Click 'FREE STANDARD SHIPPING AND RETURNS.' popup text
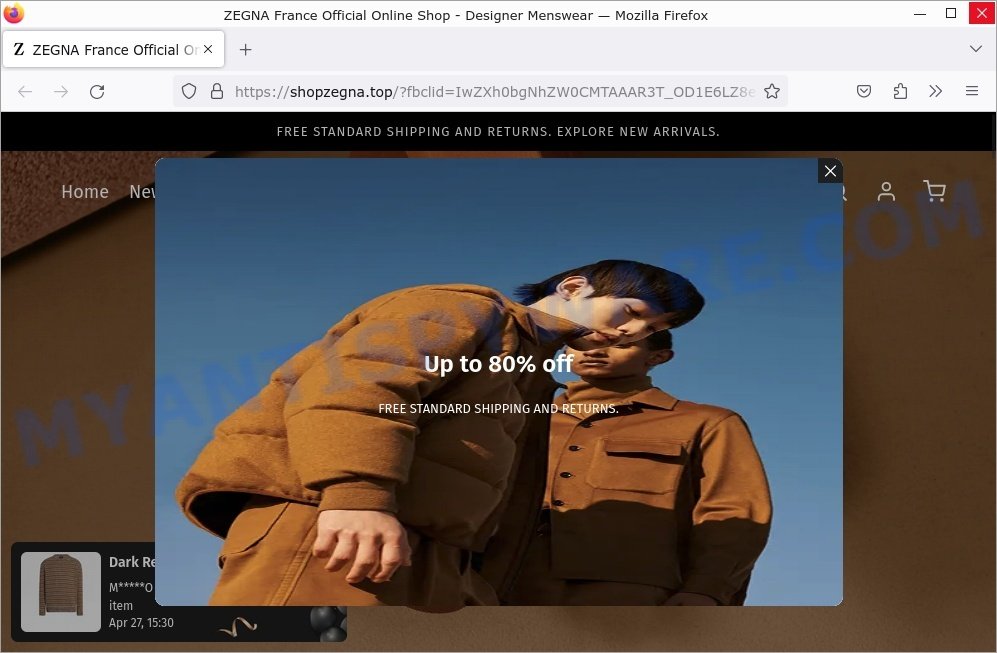Screen dimensions: 997x653 498,408
